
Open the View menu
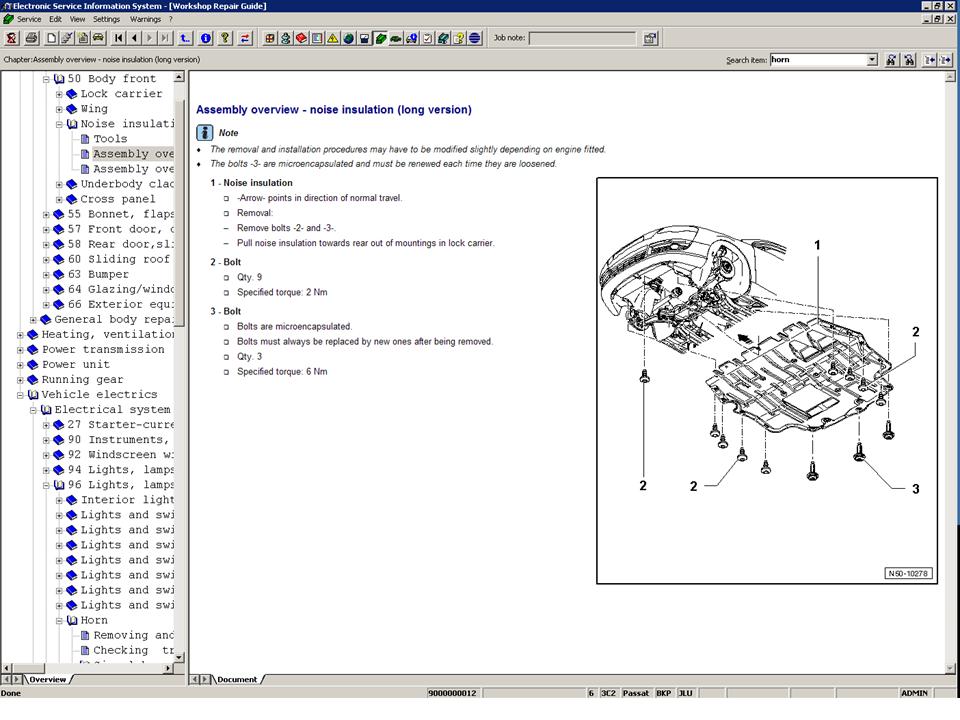77,19
